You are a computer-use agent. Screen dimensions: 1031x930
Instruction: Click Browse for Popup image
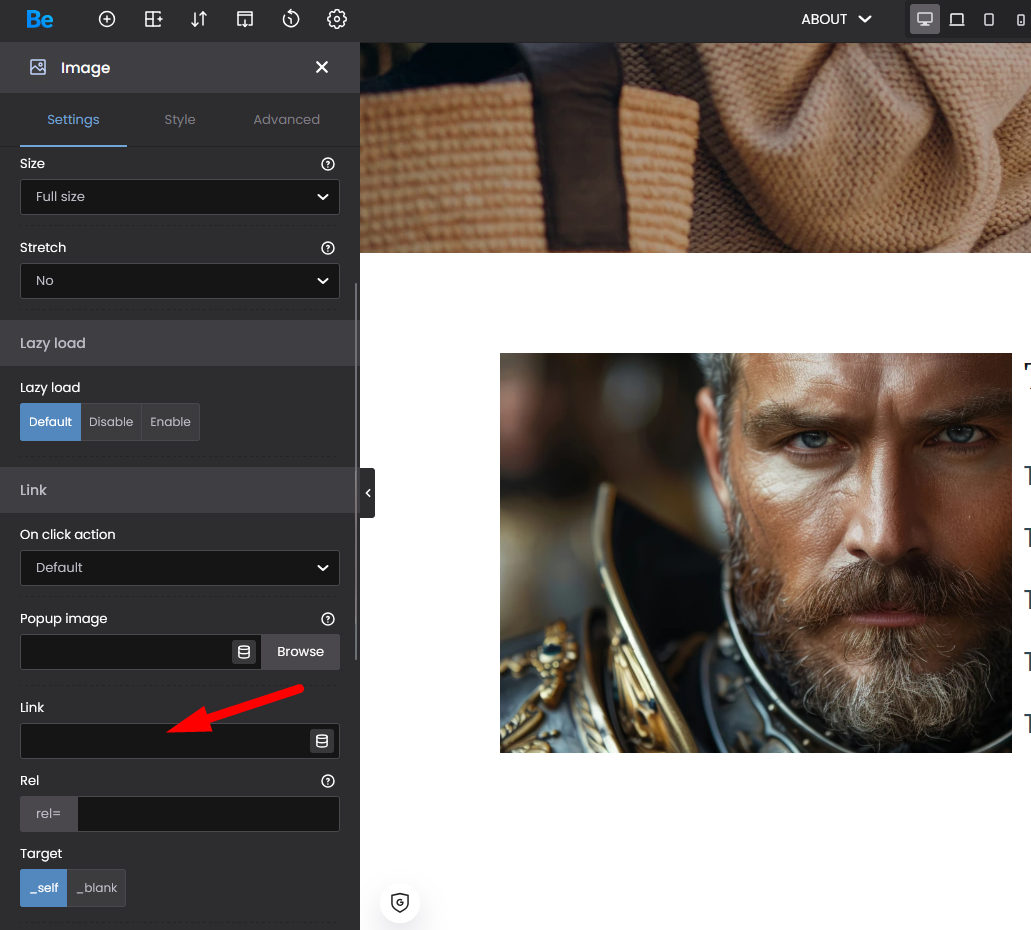[x=300, y=652]
